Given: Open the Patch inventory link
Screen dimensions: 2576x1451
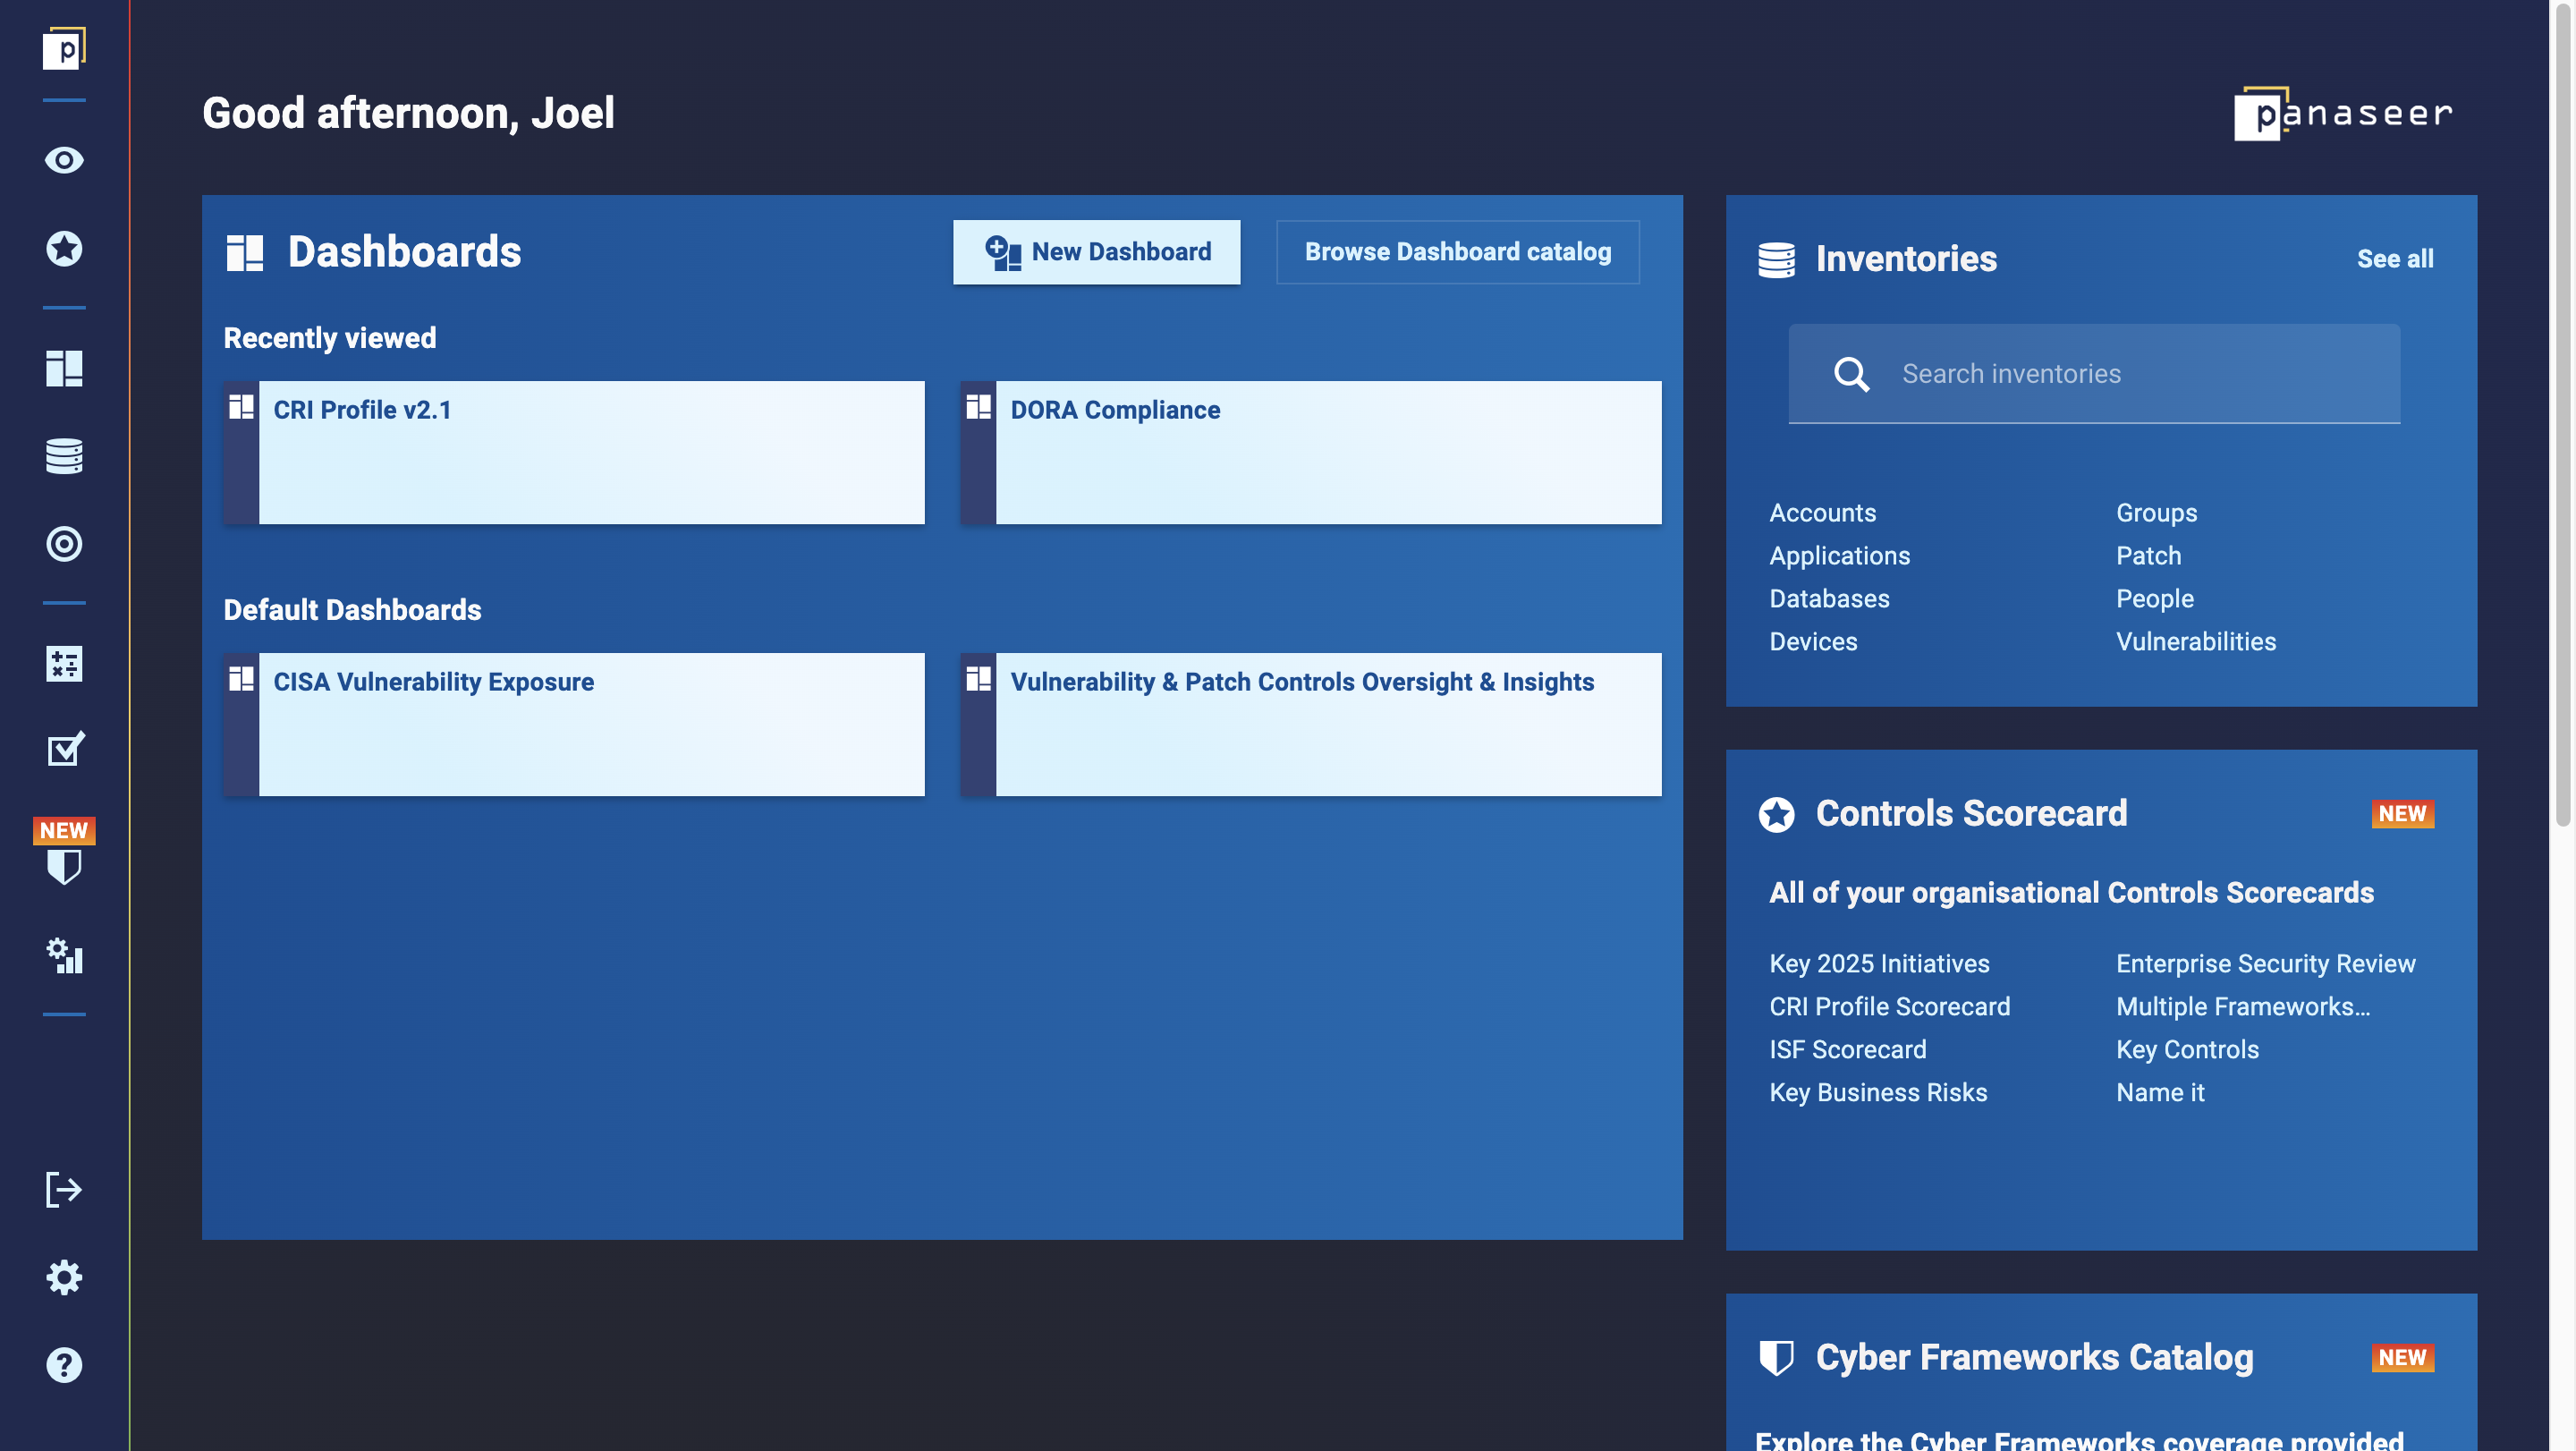Looking at the screenshot, I should click(x=2148, y=556).
